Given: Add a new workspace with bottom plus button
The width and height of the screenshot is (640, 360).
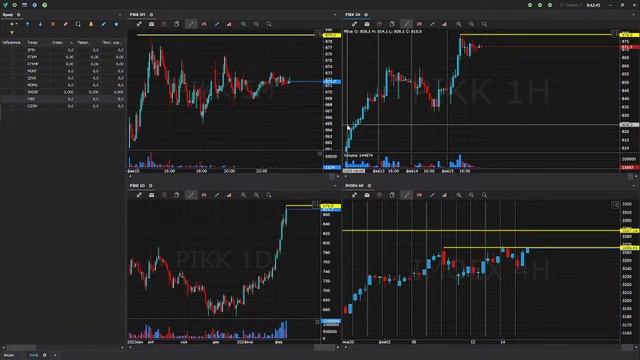Looking at the screenshot, I should (x=55, y=355).
